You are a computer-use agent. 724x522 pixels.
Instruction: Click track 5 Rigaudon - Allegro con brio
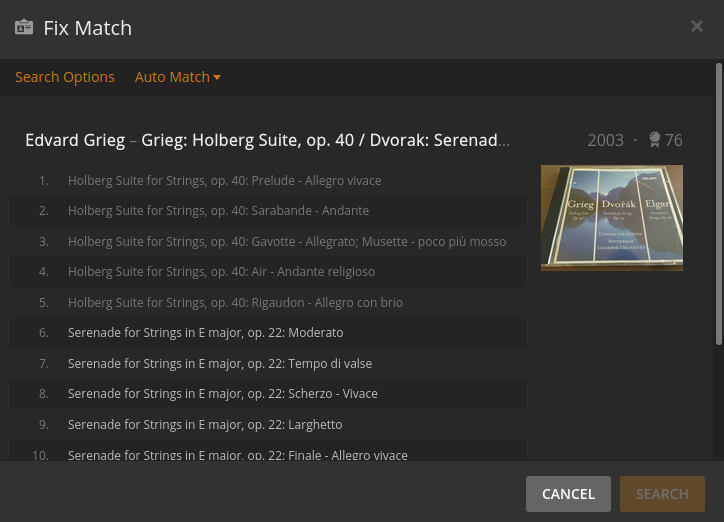click(235, 302)
